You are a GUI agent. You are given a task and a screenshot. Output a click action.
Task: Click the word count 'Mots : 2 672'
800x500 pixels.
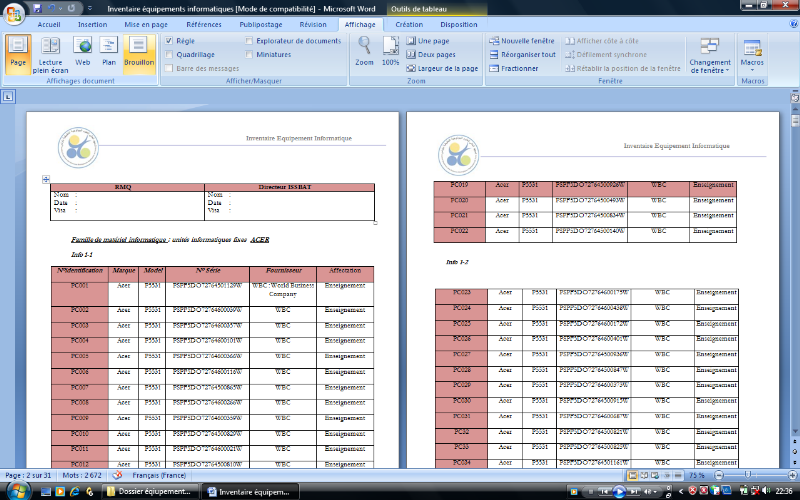[x=82, y=475]
